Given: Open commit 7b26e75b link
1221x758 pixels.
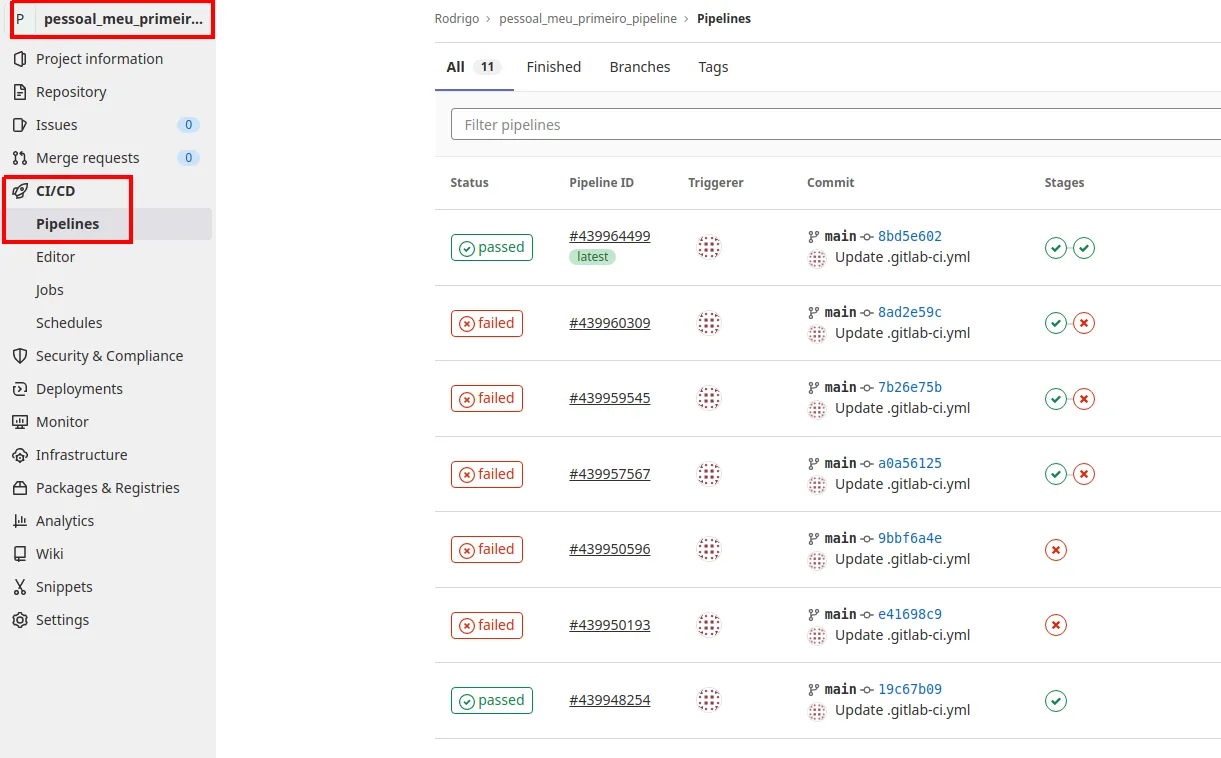Looking at the screenshot, I should (910, 387).
